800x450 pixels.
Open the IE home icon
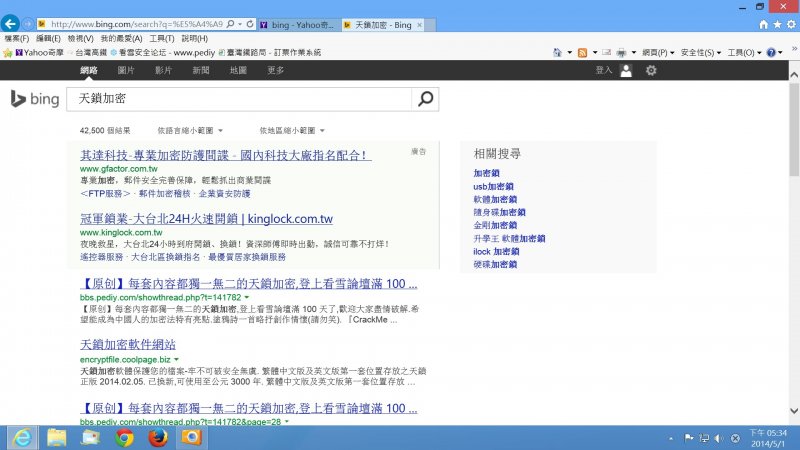pos(763,24)
